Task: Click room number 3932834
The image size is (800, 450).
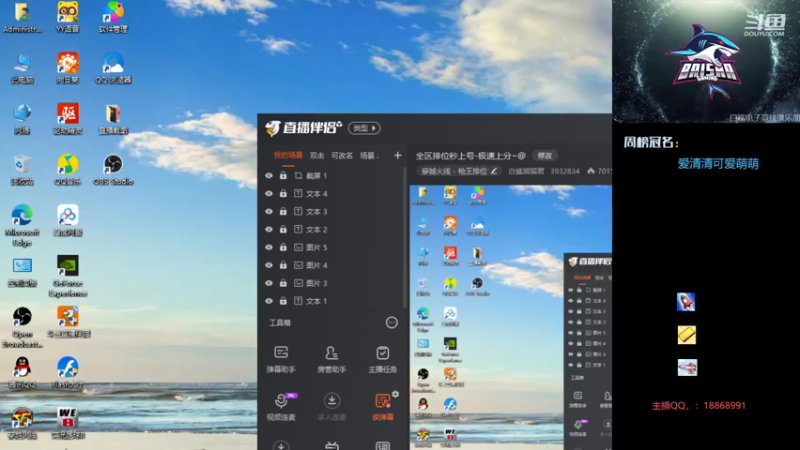Action: pos(565,171)
